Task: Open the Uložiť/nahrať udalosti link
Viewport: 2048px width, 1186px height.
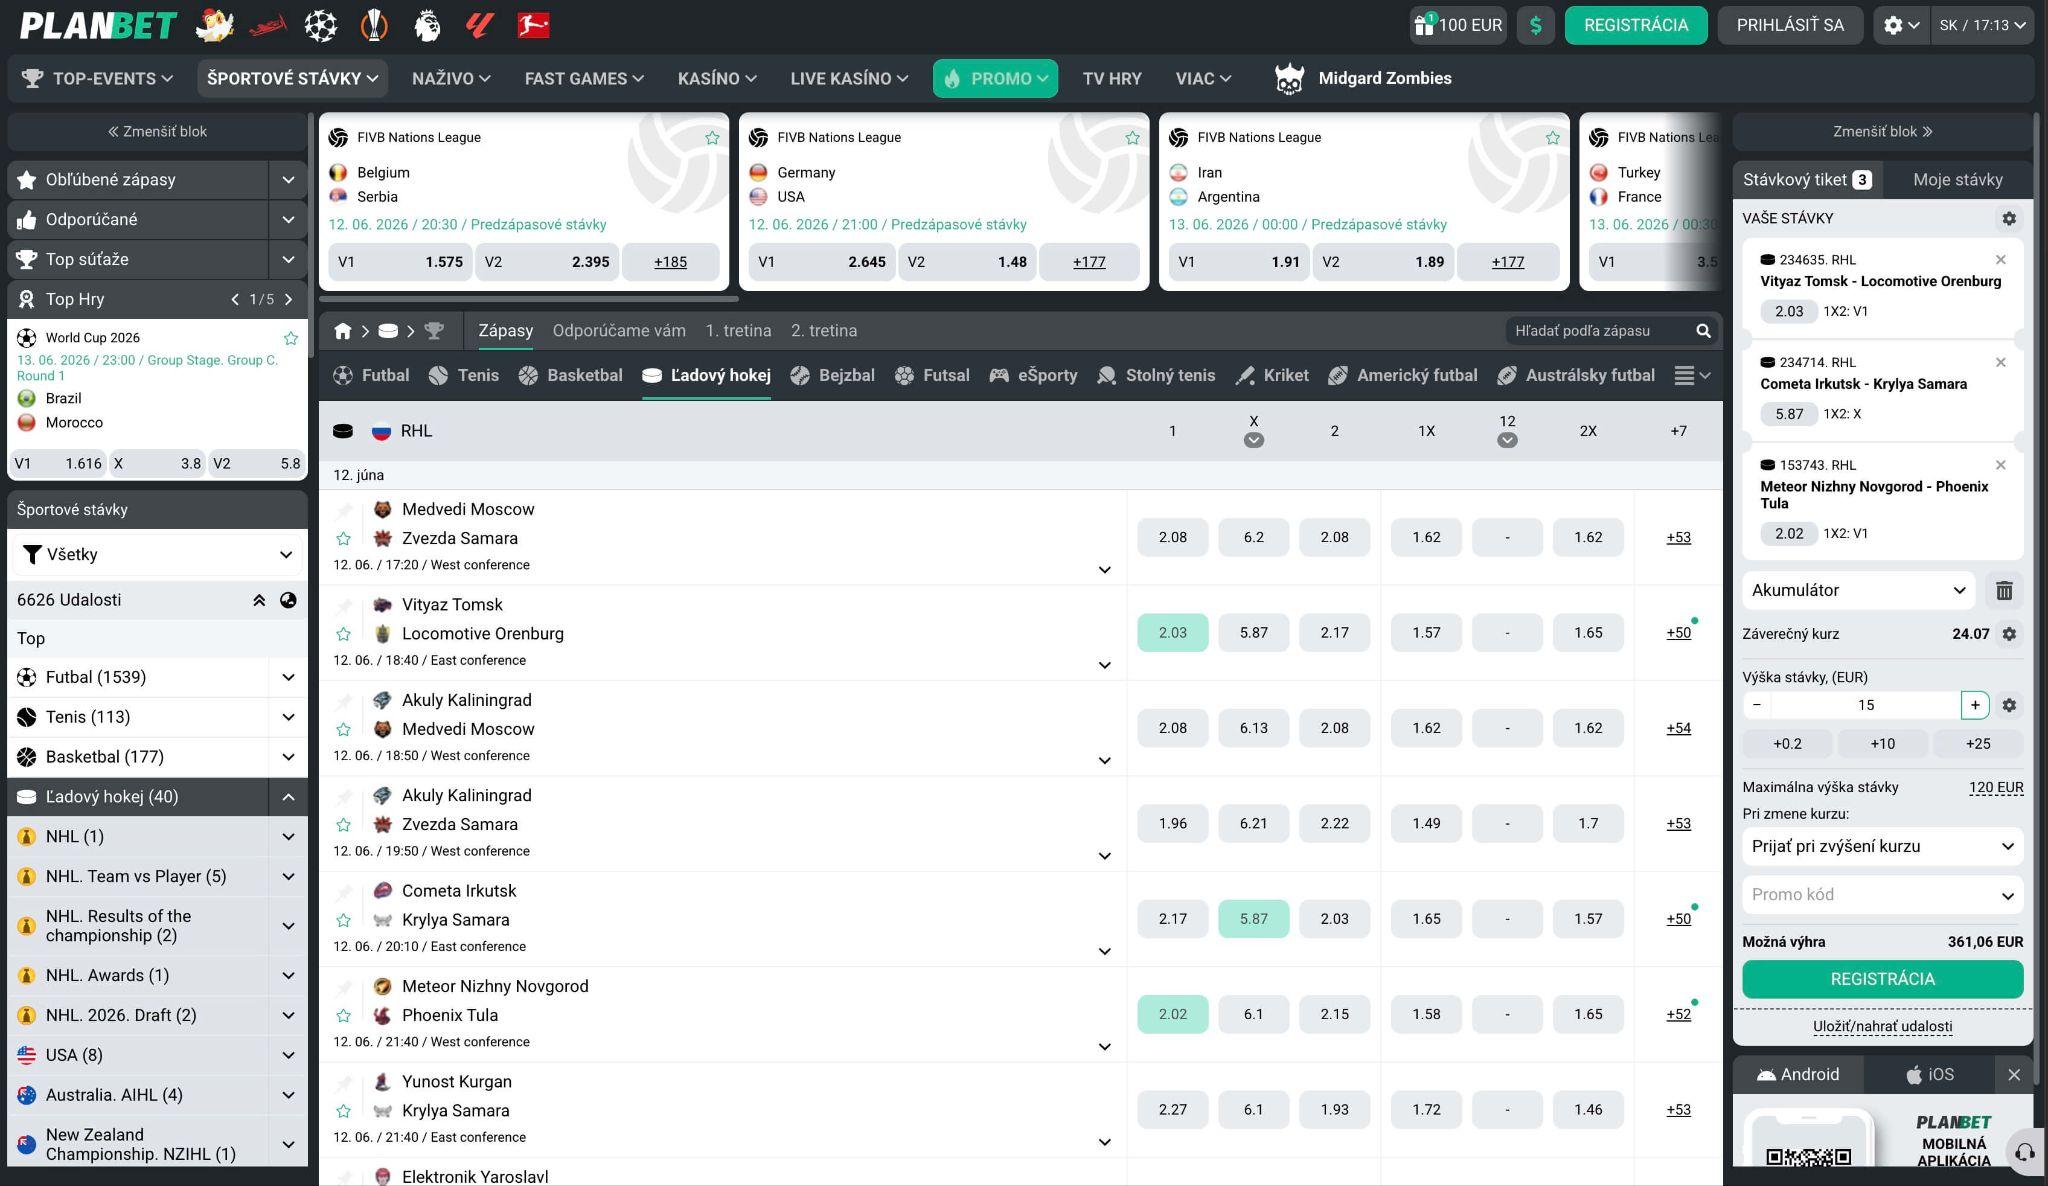Action: click(1882, 1026)
